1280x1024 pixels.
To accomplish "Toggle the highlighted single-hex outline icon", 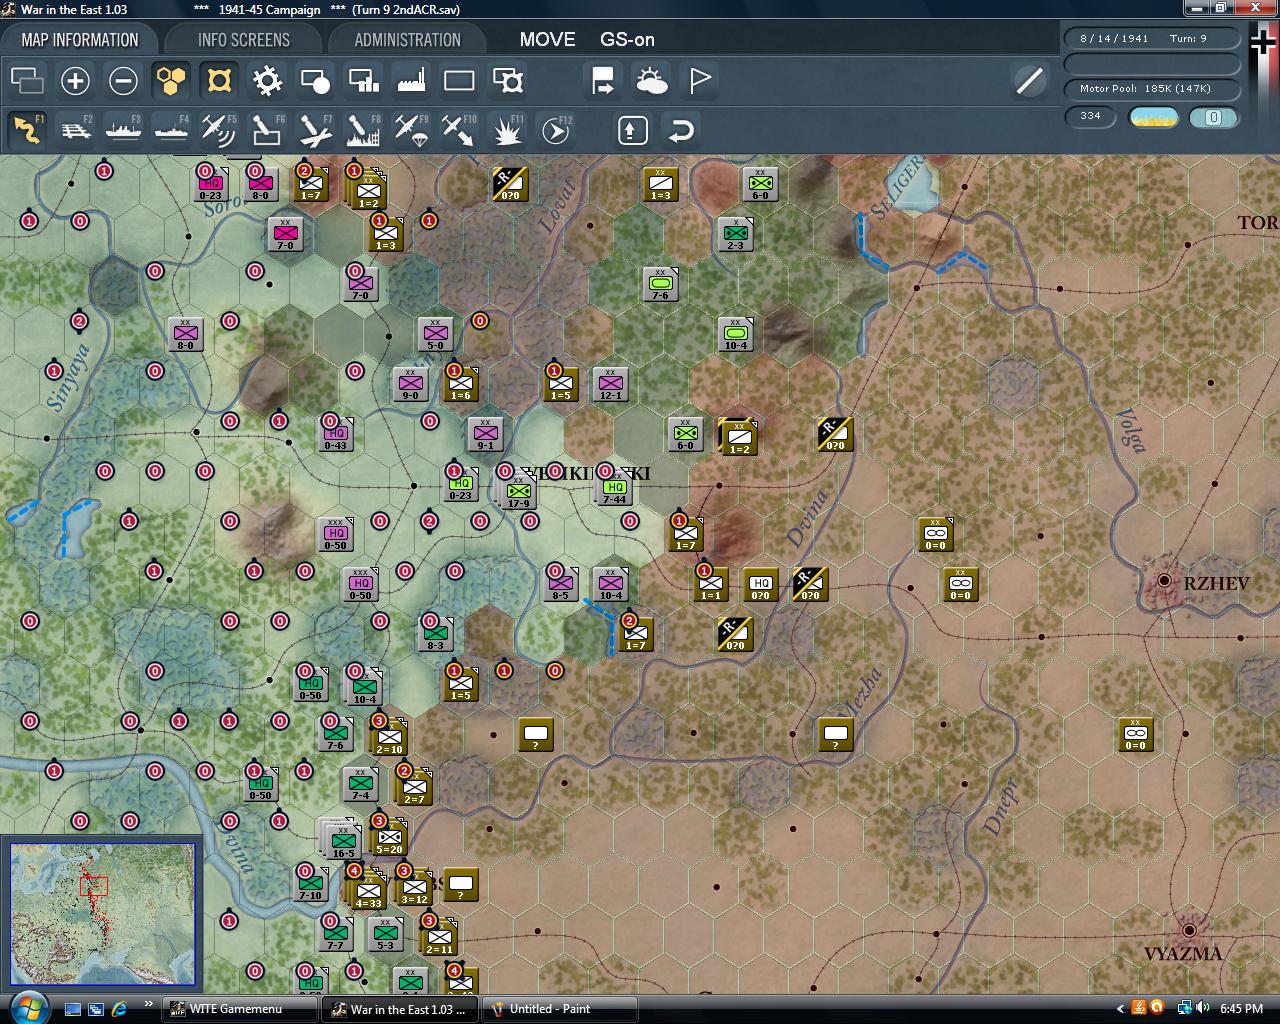I will click(x=219, y=80).
